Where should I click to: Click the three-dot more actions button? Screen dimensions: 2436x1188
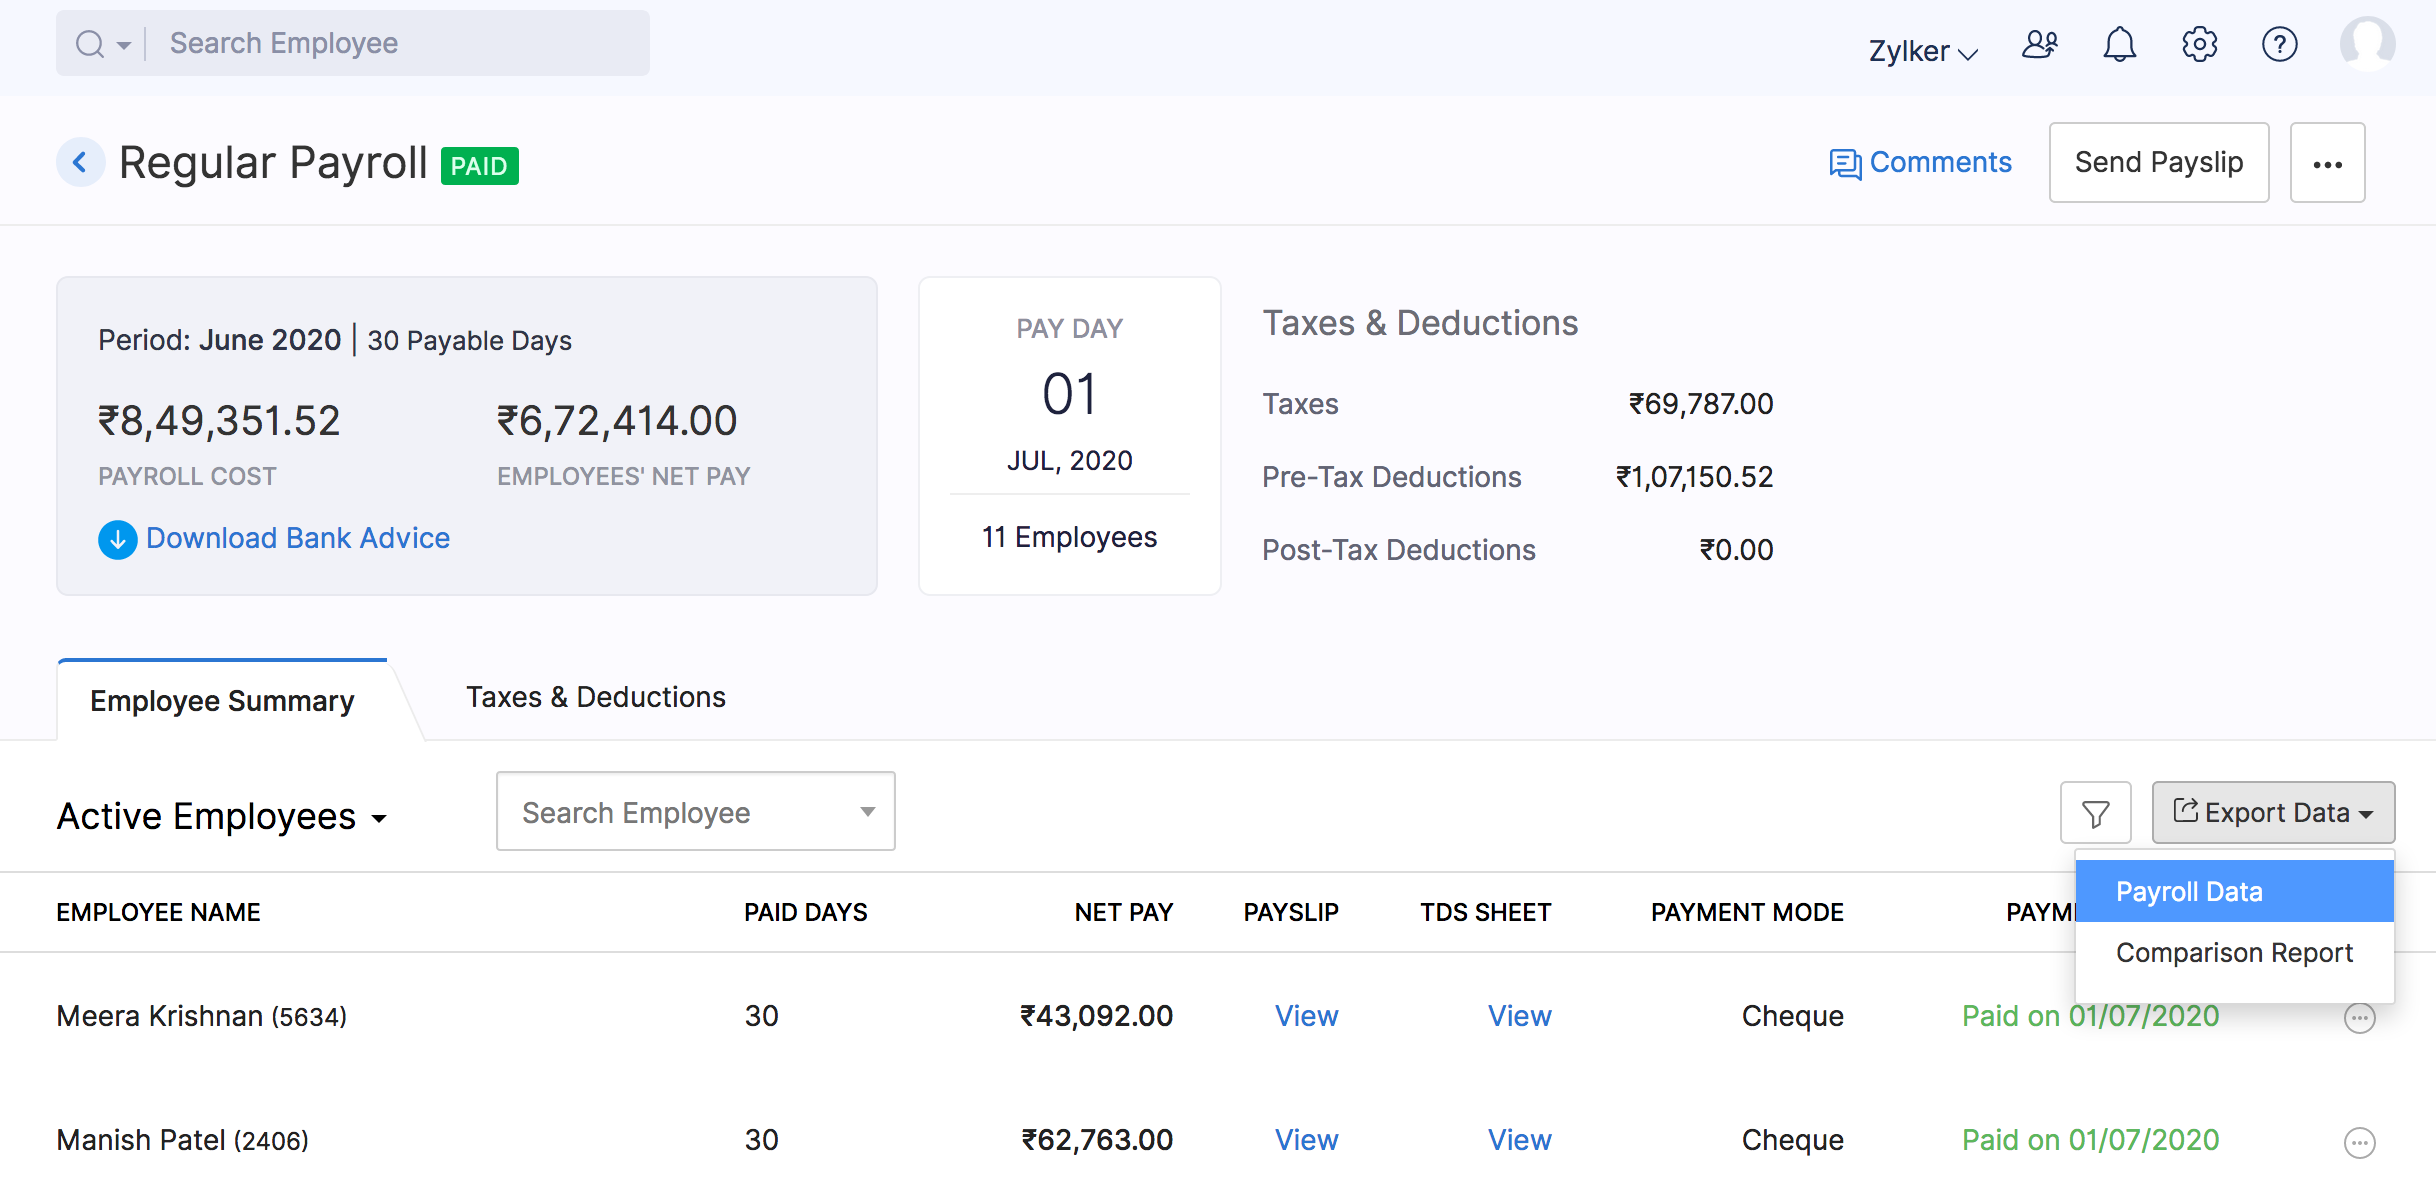pyautogui.click(x=2327, y=164)
